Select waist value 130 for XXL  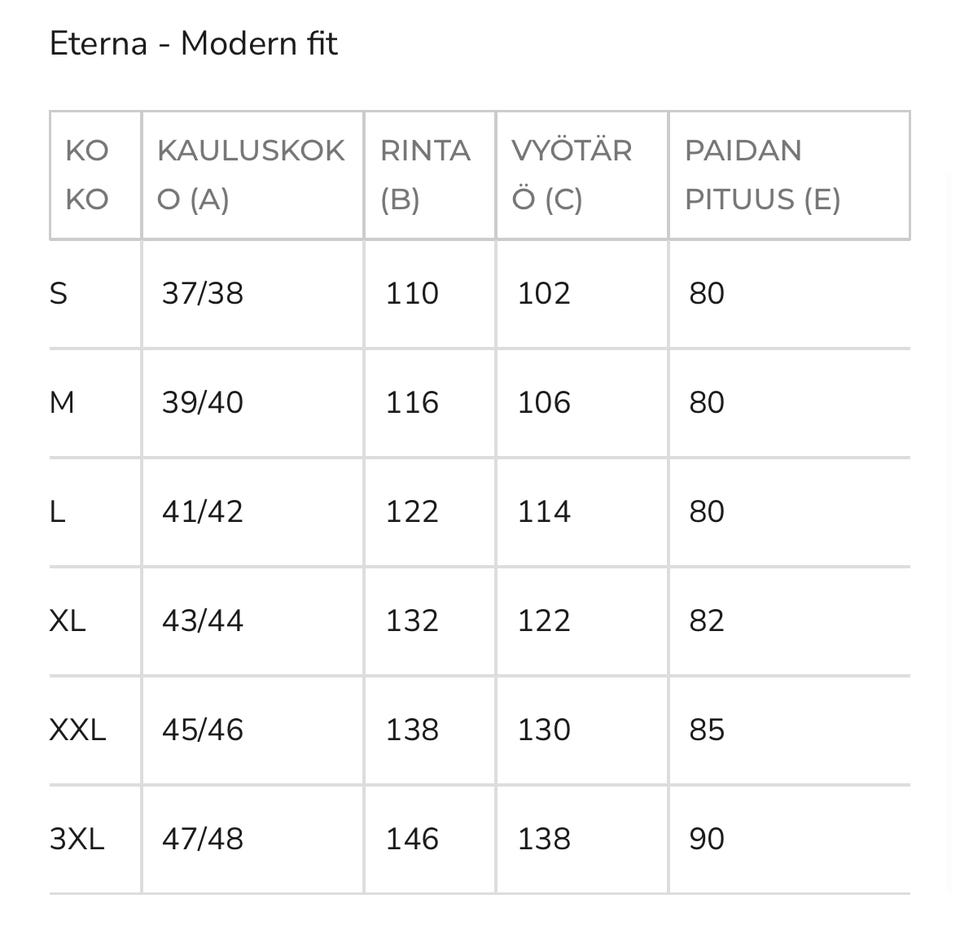pyautogui.click(x=544, y=730)
